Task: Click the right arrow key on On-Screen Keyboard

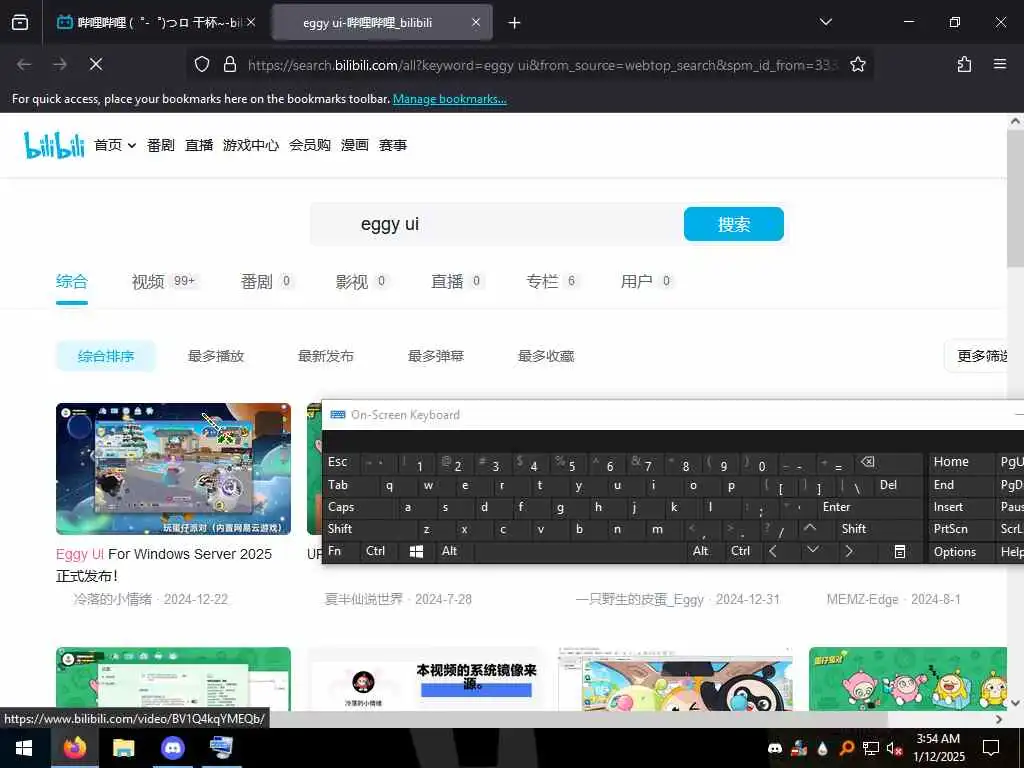Action: [x=848, y=552]
